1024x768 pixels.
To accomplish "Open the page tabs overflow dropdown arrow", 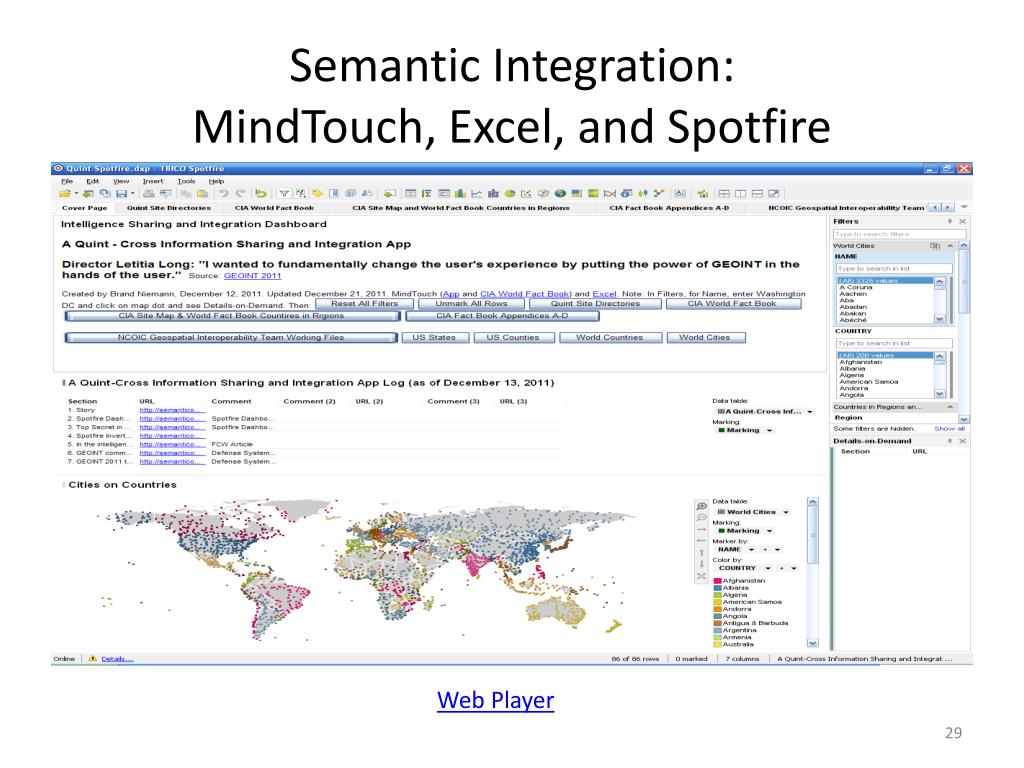I will 964,208.
